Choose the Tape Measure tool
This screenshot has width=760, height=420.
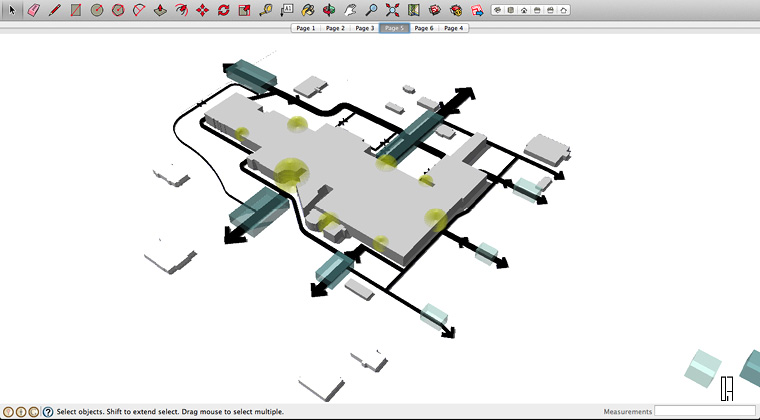coord(266,10)
